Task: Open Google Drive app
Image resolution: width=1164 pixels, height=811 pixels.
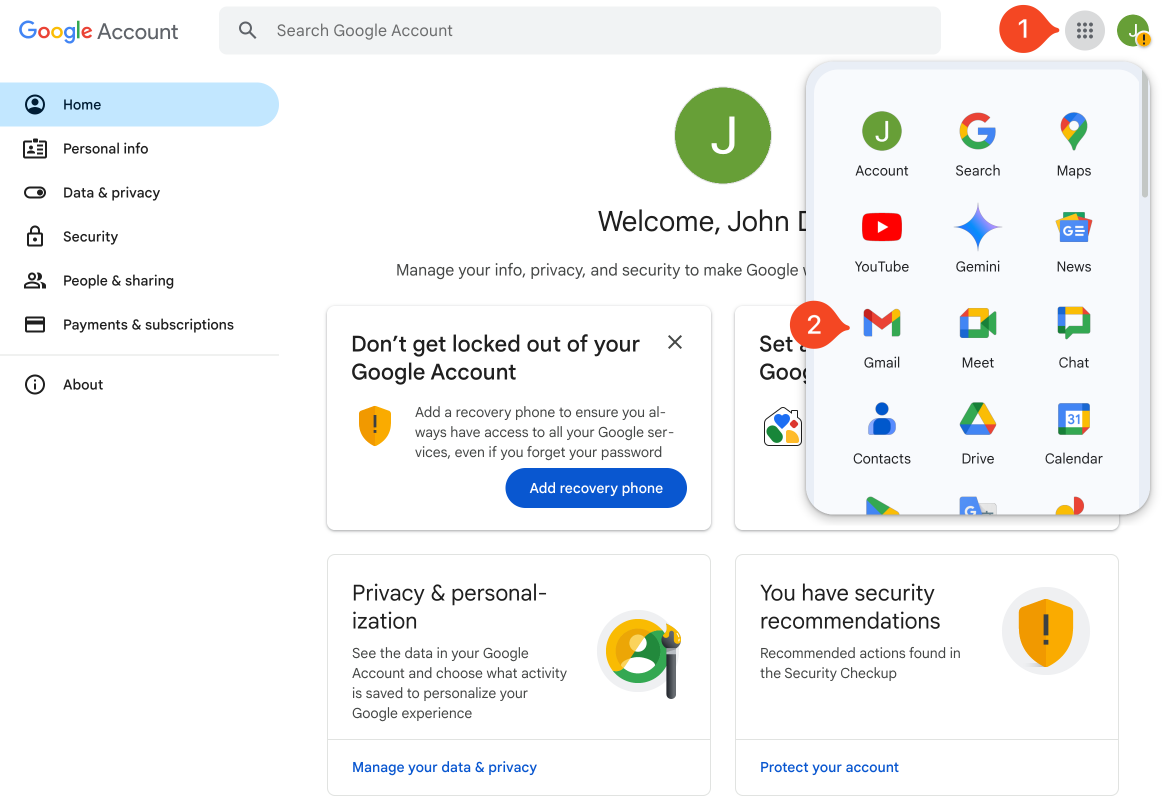Action: point(977,420)
